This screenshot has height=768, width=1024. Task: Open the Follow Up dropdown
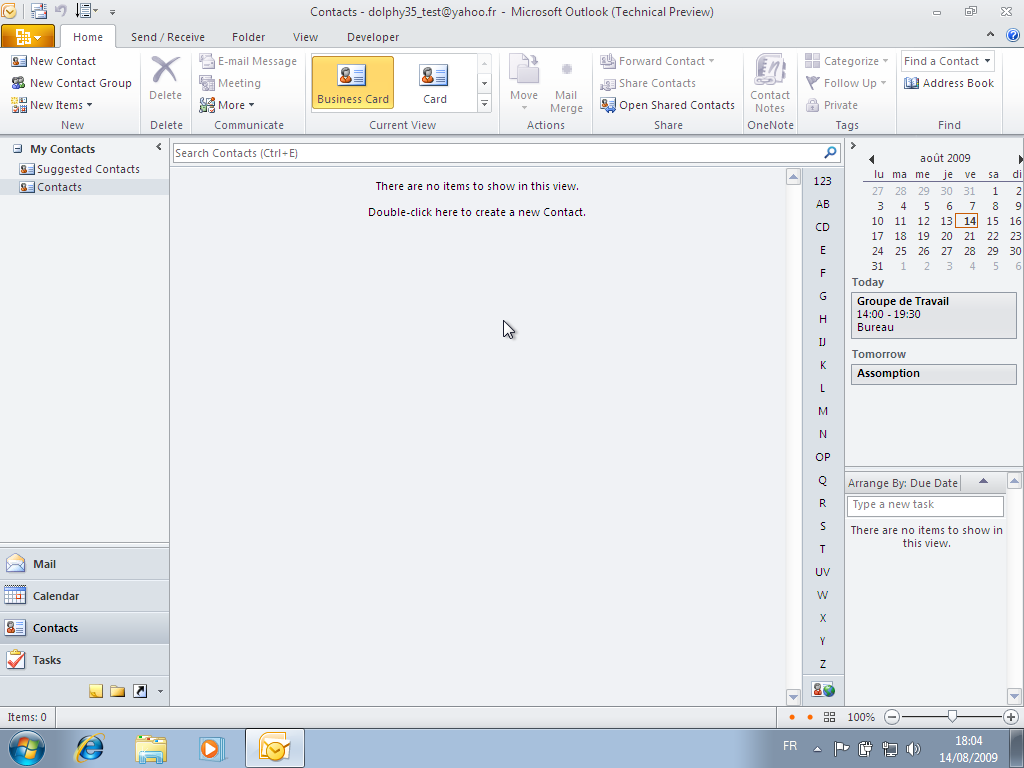(845, 83)
